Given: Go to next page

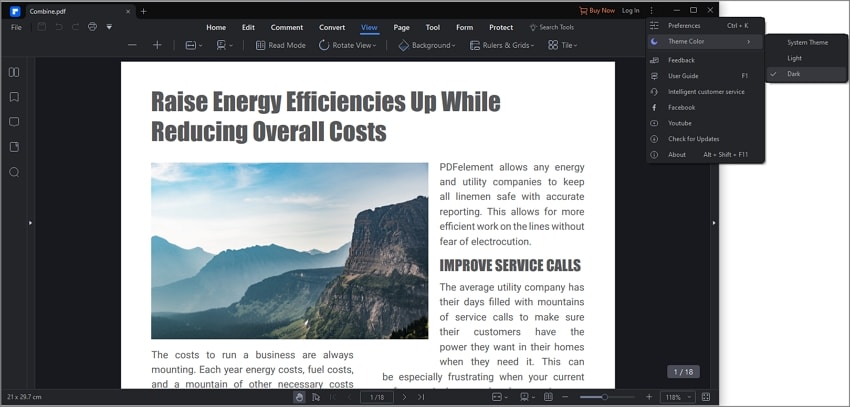Looking at the screenshot, I should pyautogui.click(x=404, y=397).
